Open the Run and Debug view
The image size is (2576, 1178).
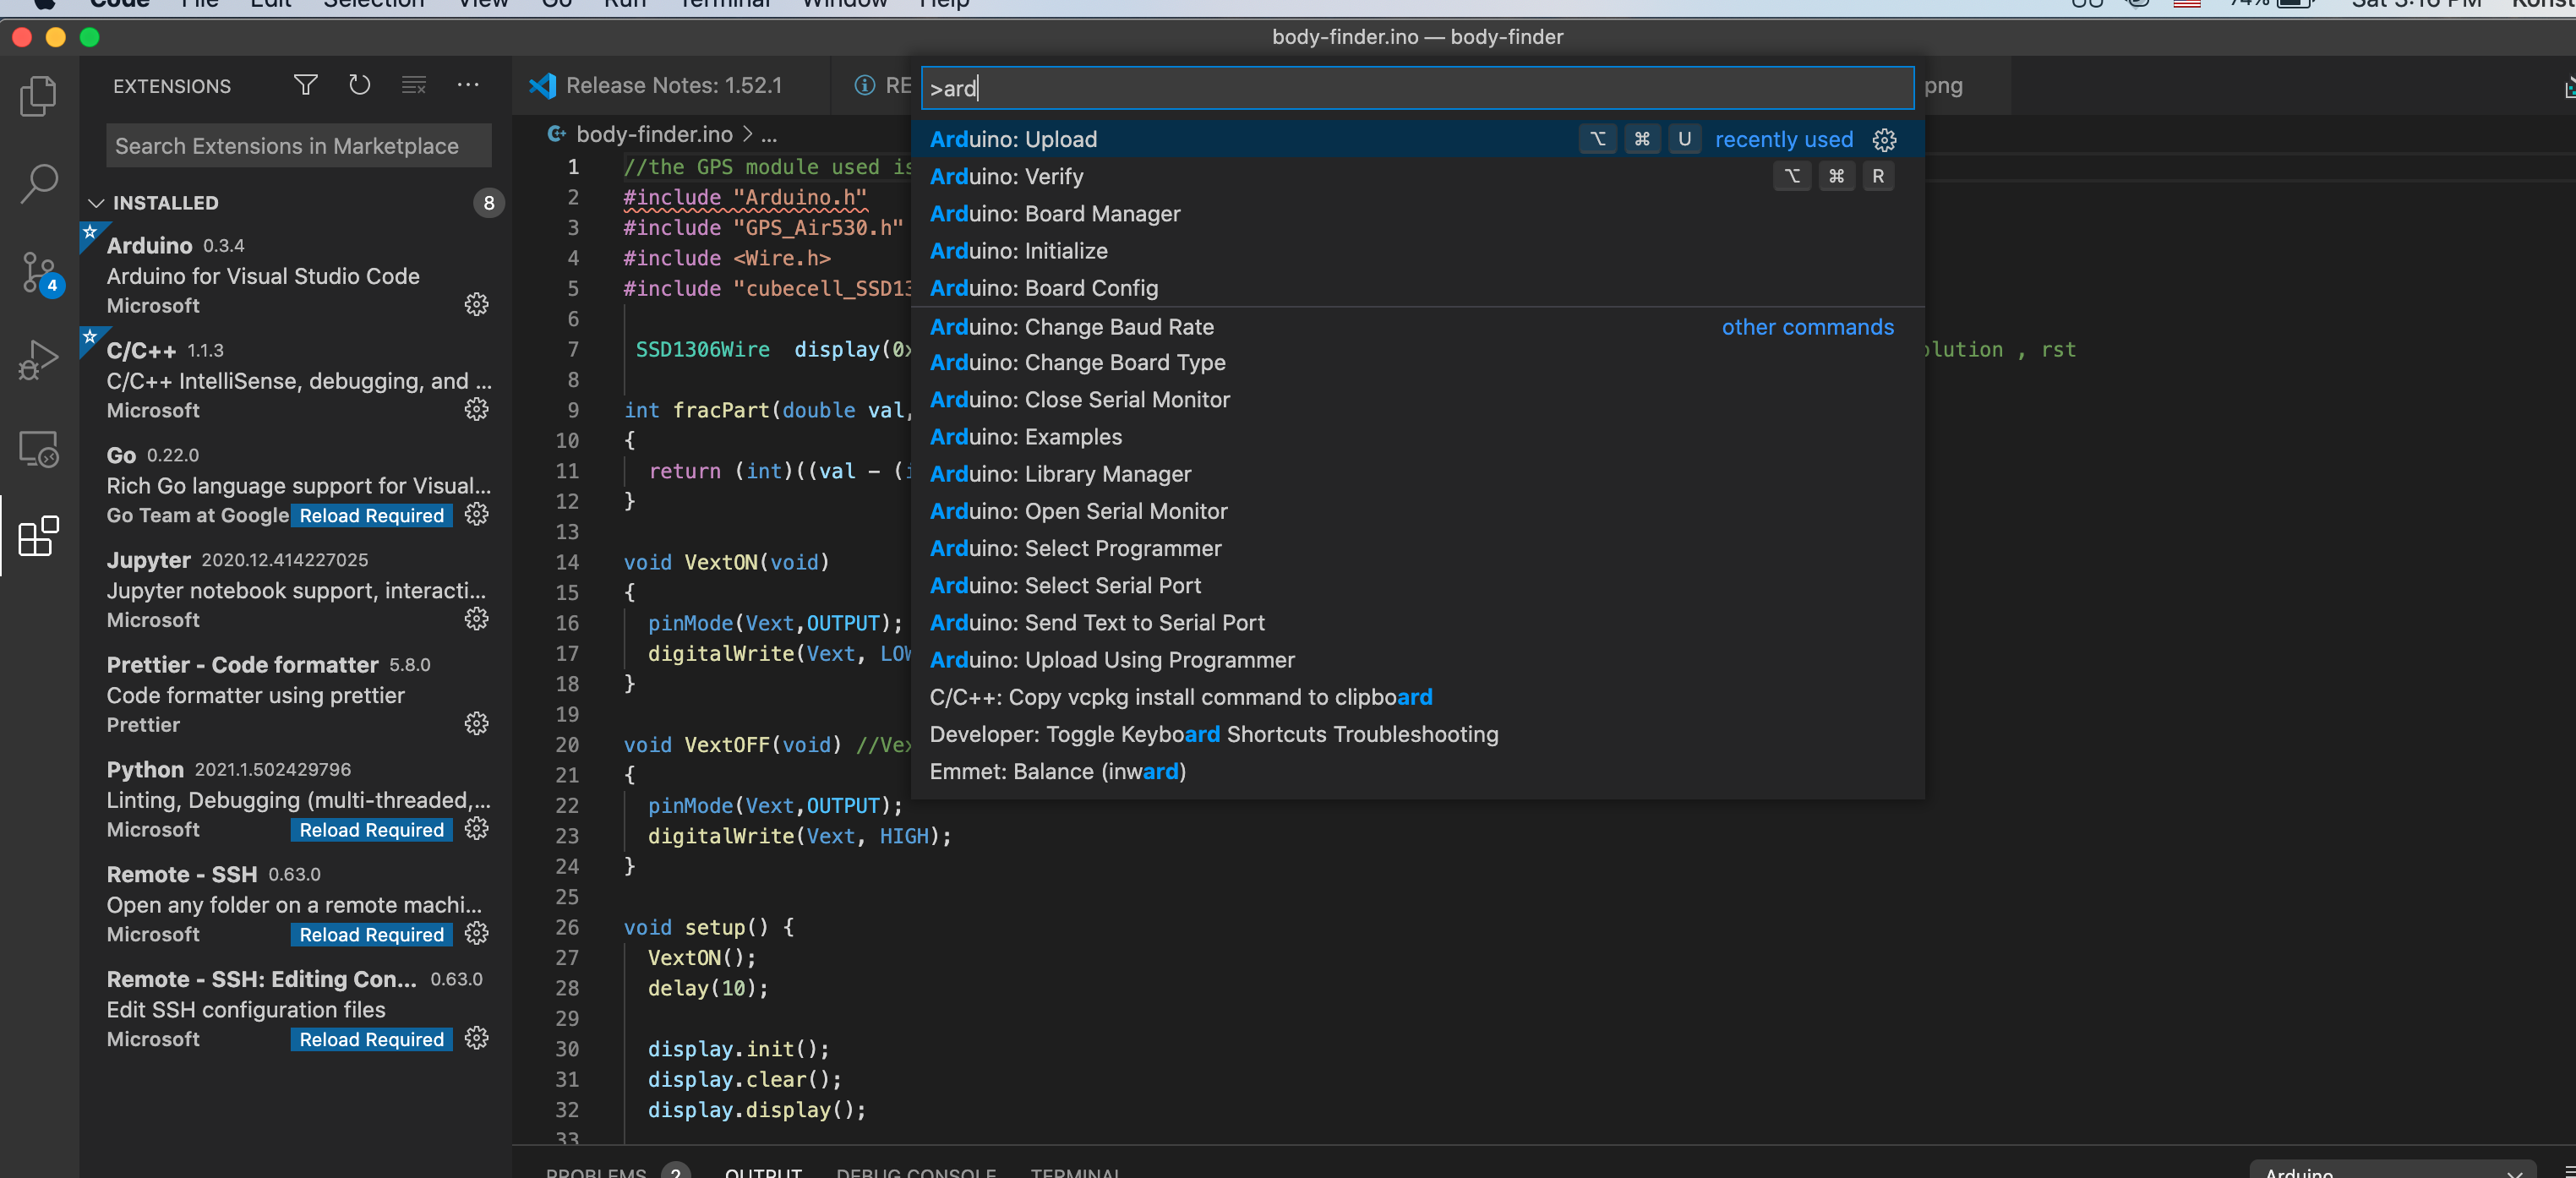[38, 360]
